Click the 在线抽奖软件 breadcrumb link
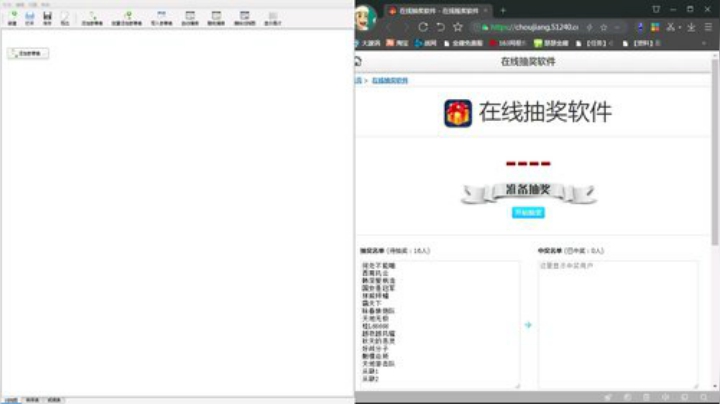 pyautogui.click(x=390, y=80)
